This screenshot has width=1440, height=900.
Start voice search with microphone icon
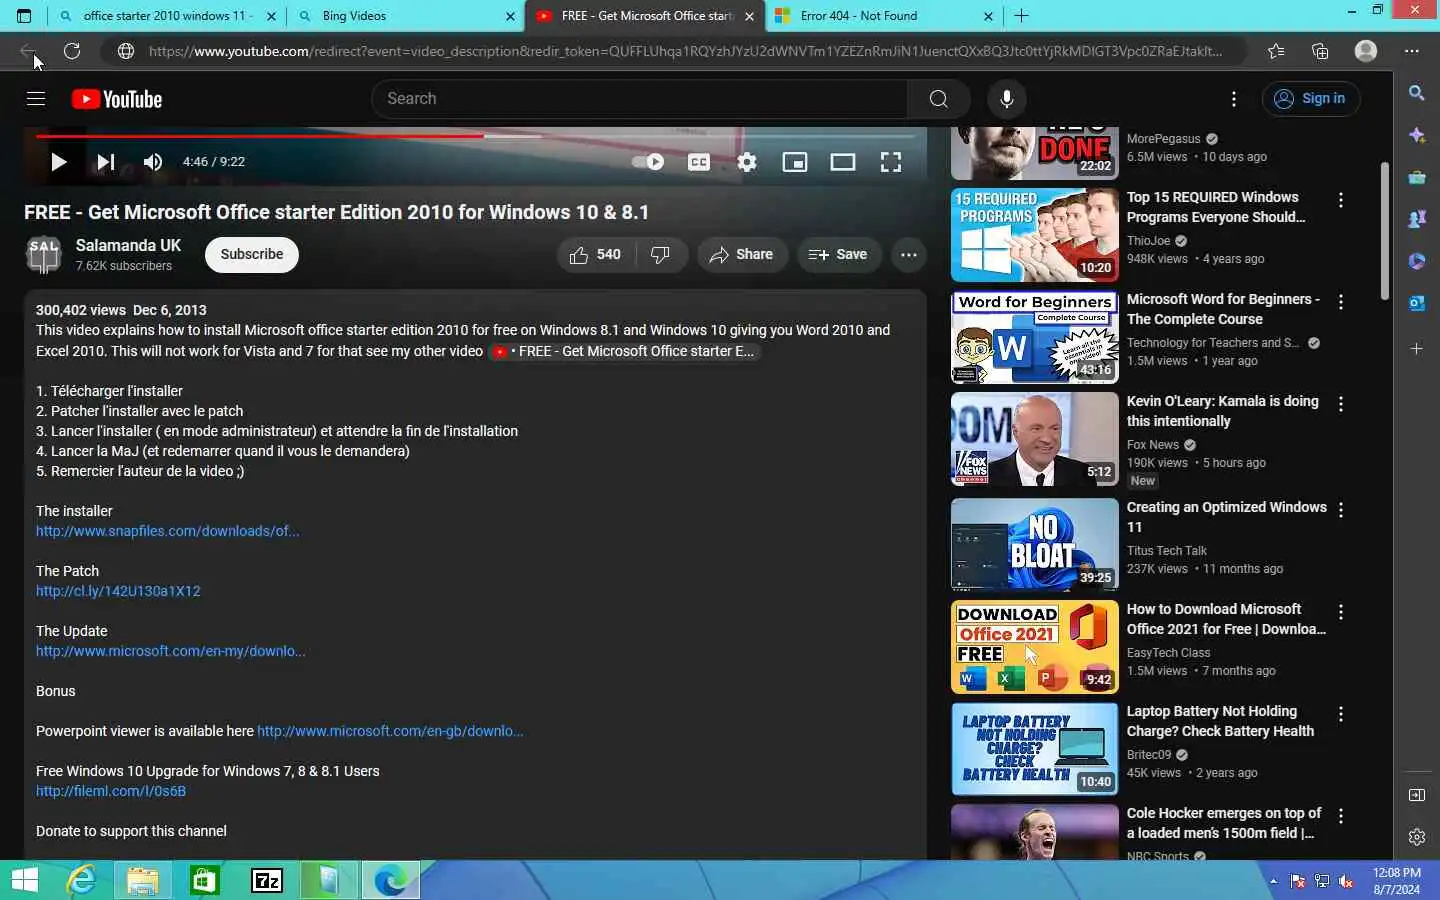1007,99
